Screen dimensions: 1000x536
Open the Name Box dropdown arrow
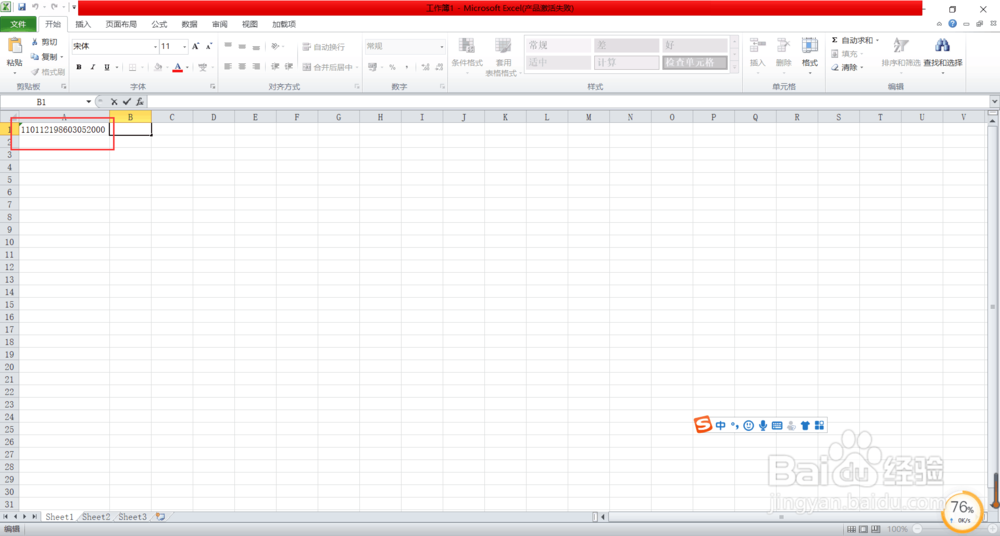[89, 102]
